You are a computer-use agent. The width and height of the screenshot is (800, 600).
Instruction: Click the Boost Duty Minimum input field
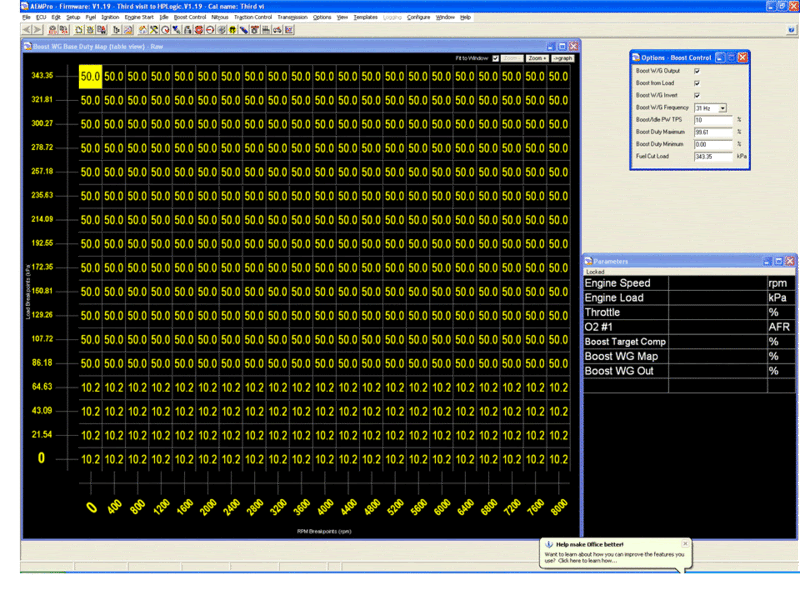(x=713, y=144)
